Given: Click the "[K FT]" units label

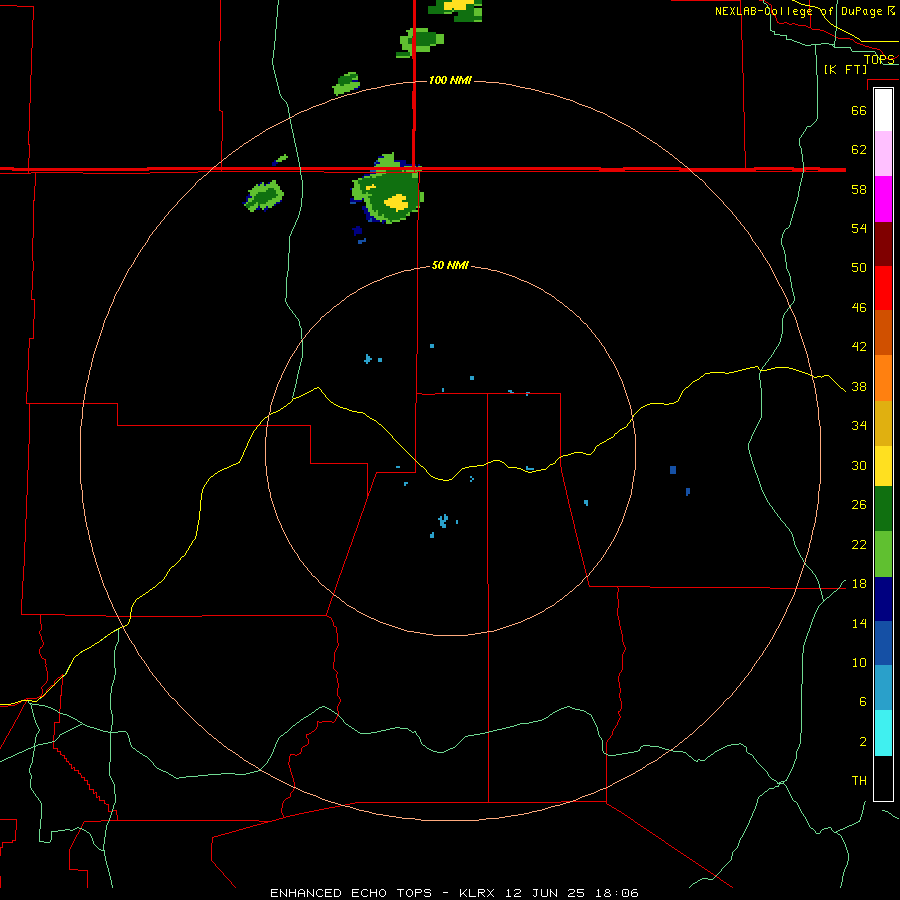Looking at the screenshot, I should click(x=845, y=69).
